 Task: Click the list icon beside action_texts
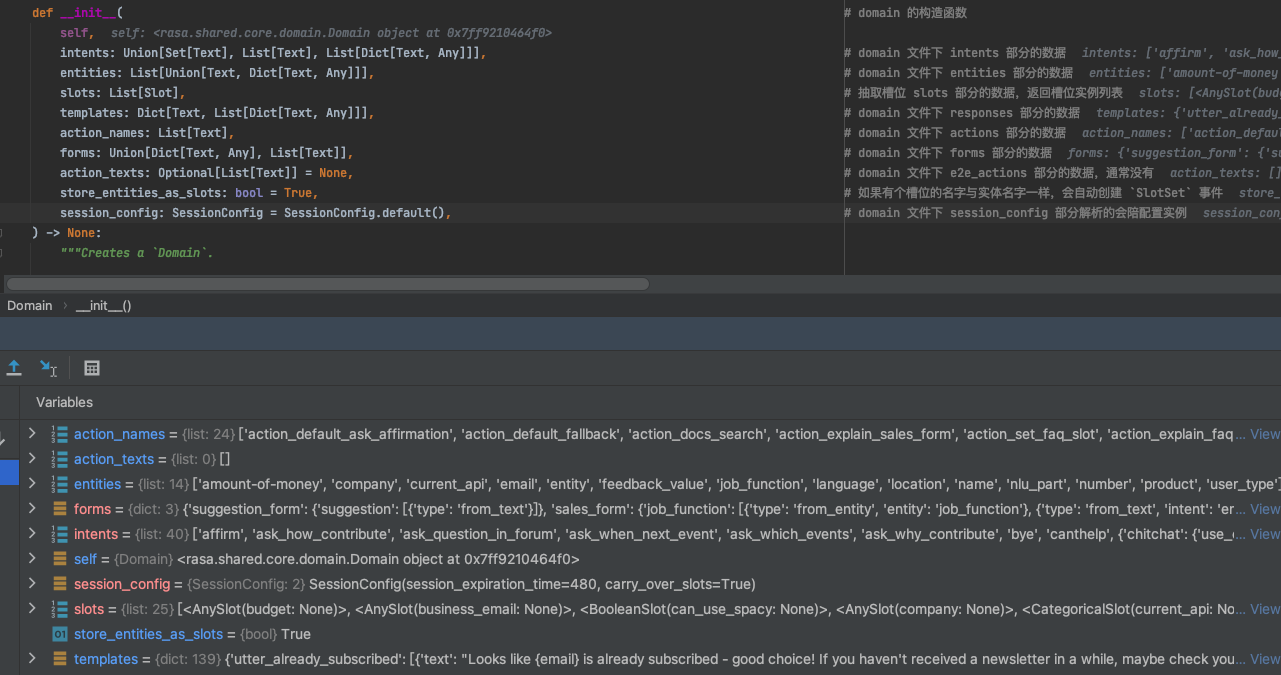click(60, 459)
